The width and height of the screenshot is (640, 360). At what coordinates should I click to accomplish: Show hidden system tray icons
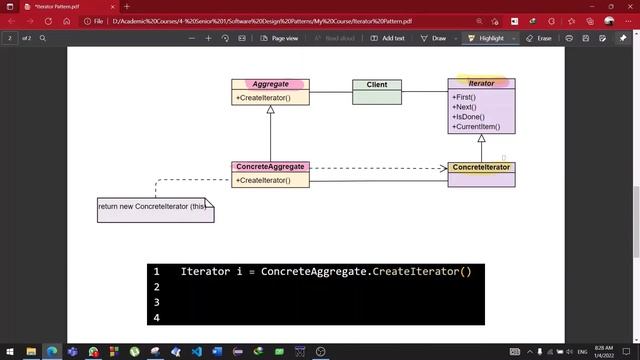pos(529,351)
